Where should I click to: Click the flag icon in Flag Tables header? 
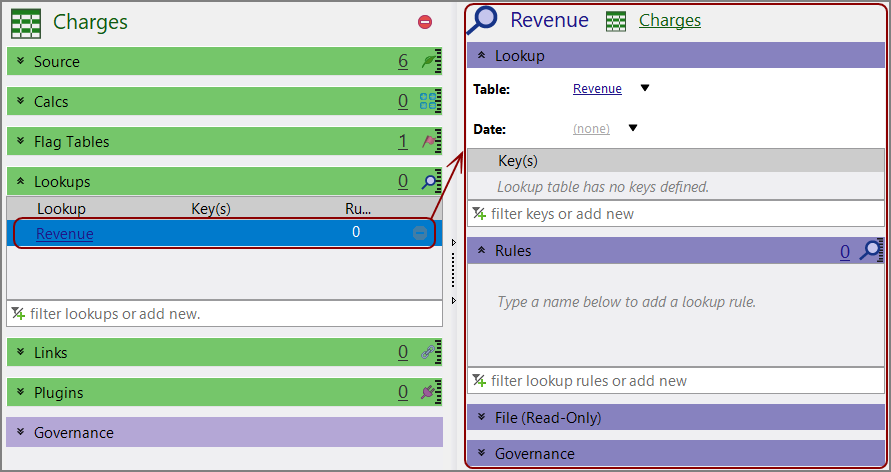428,141
